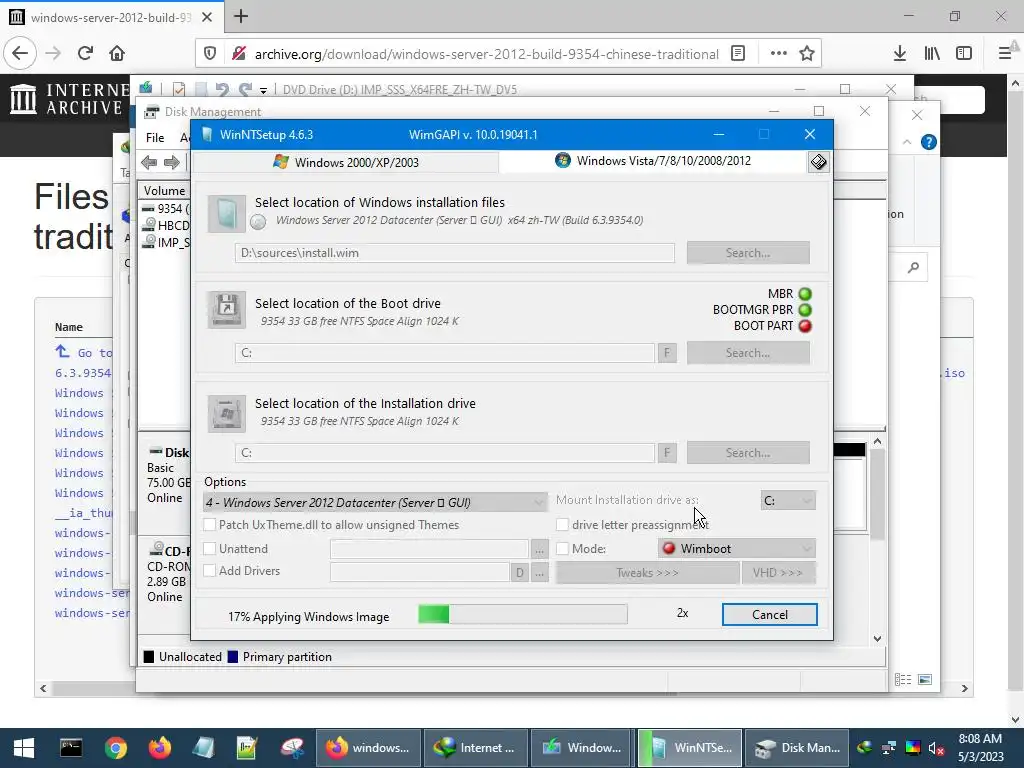
Task: Click the Explorer help question mark icon
Action: [929, 142]
